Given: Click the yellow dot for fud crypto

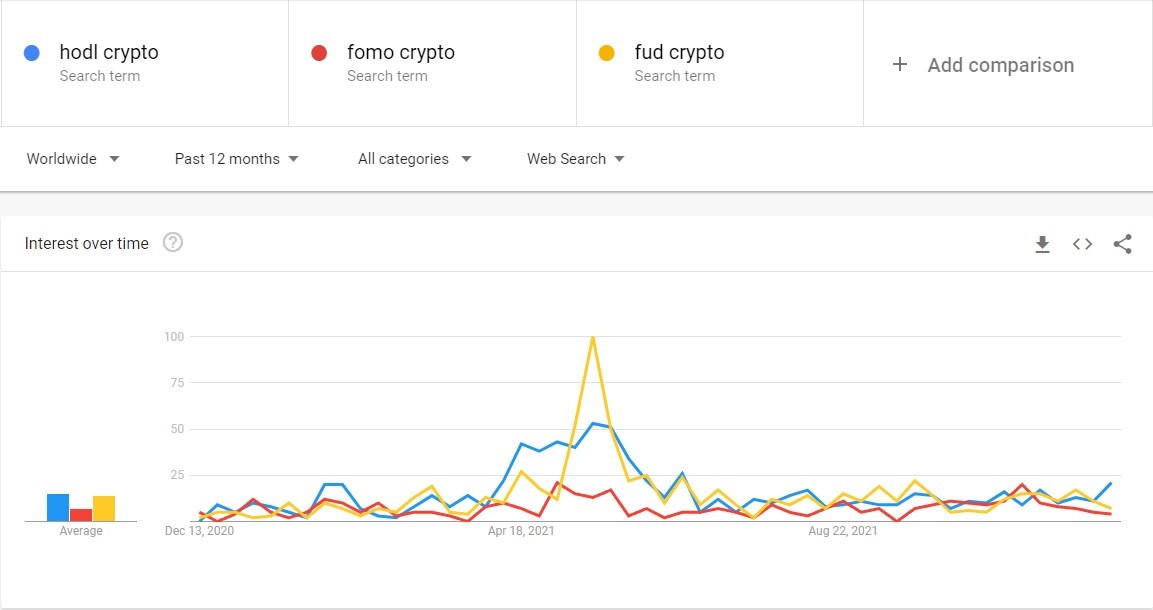Looking at the screenshot, I should tap(609, 51).
